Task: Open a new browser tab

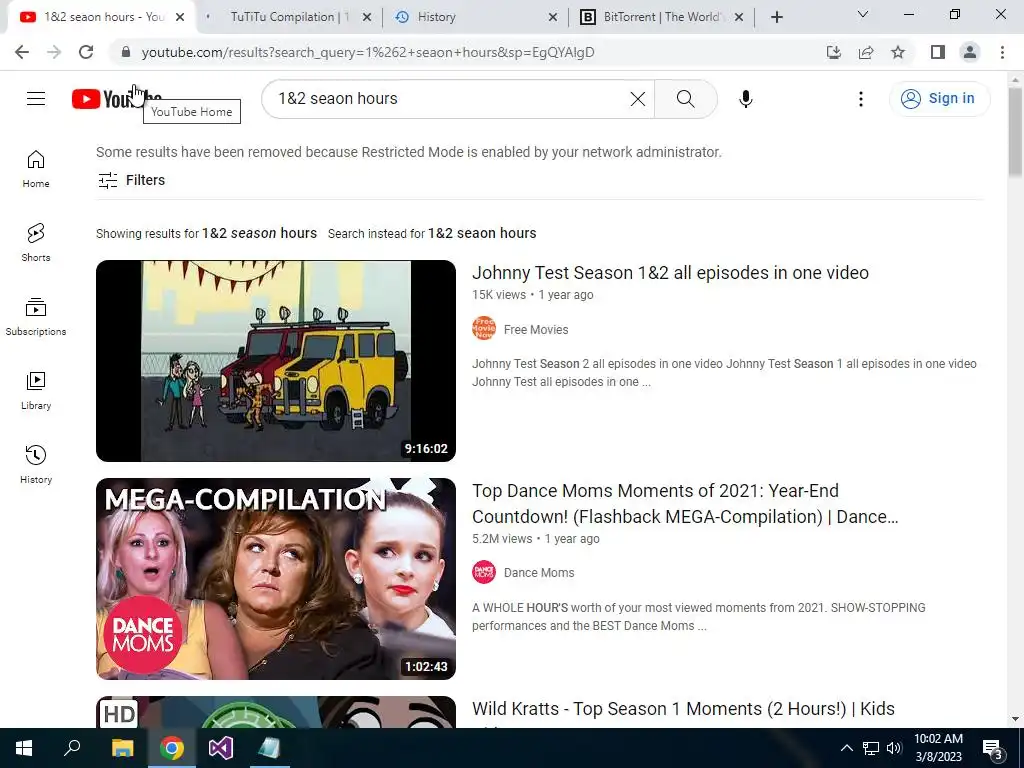Action: [x=776, y=17]
